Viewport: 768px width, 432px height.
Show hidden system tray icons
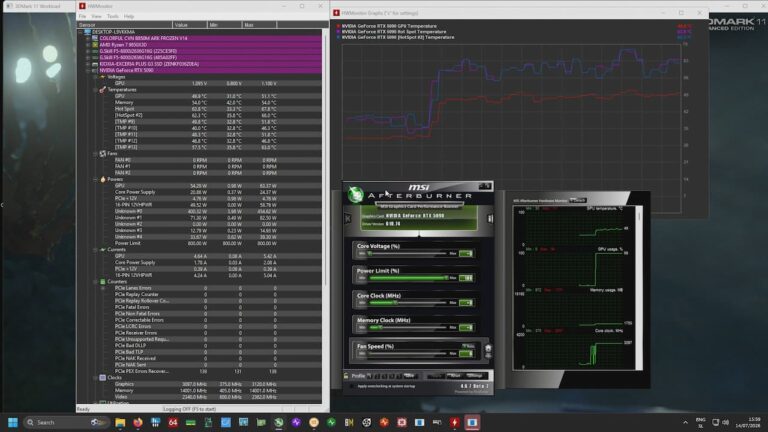685,422
